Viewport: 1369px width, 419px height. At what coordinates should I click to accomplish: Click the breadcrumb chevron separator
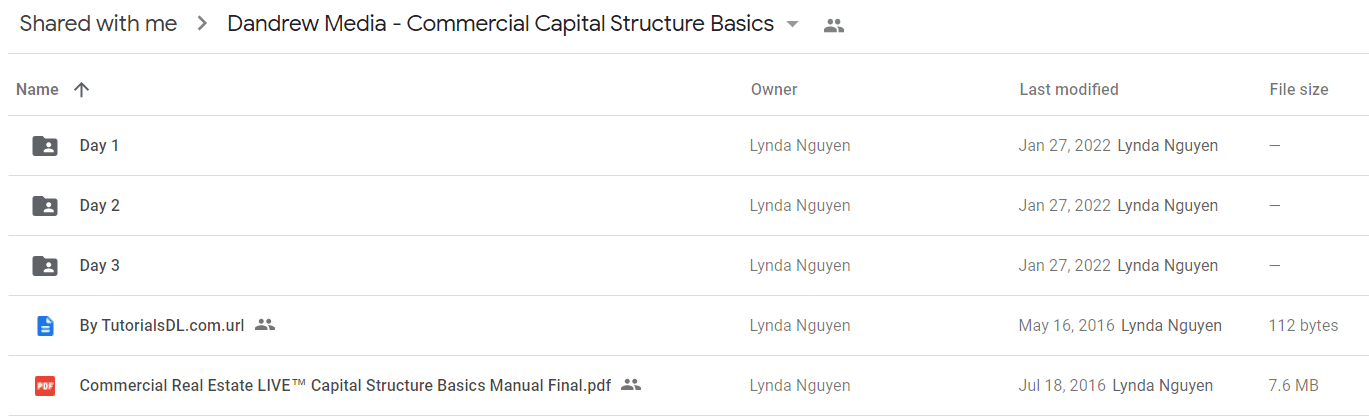[202, 25]
